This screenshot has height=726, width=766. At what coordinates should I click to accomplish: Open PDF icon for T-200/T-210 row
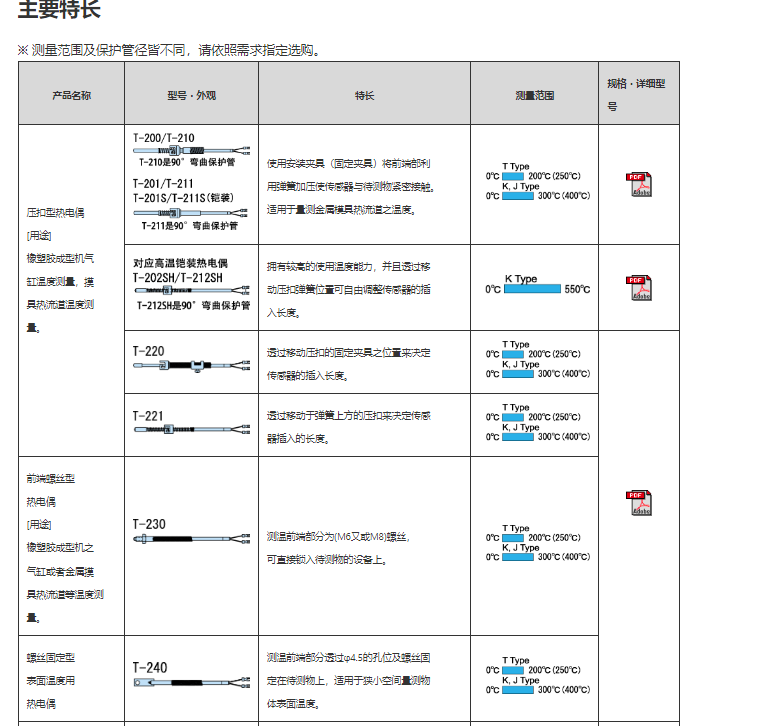[x=638, y=185]
